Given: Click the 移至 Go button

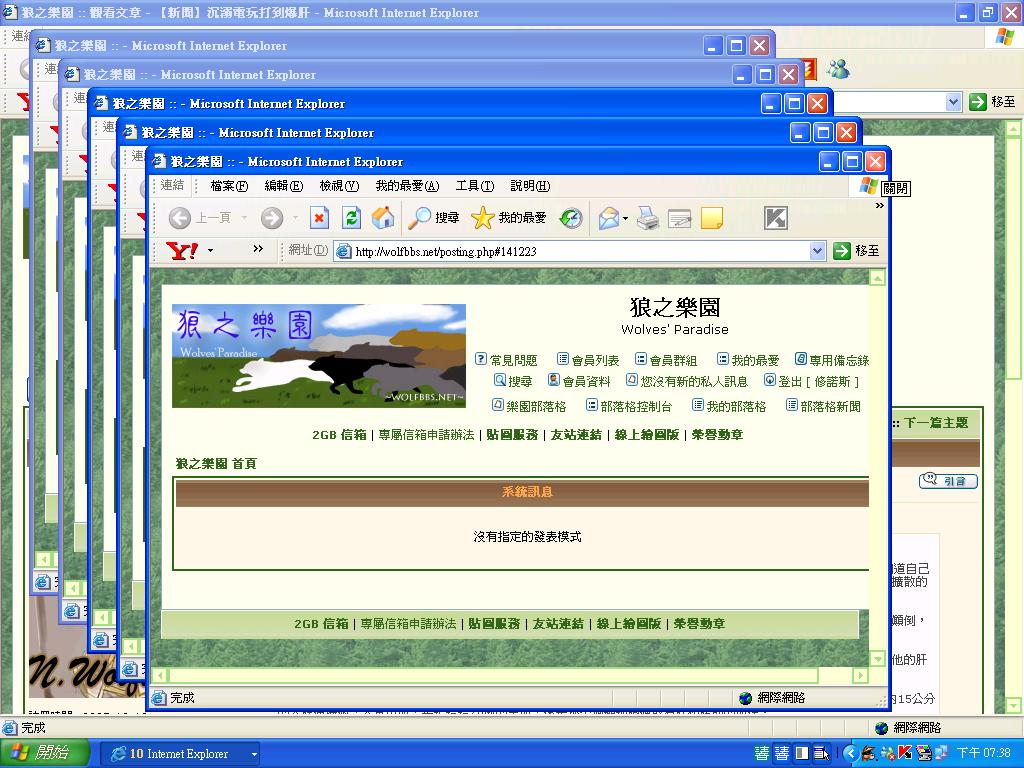Looking at the screenshot, I should 857,251.
